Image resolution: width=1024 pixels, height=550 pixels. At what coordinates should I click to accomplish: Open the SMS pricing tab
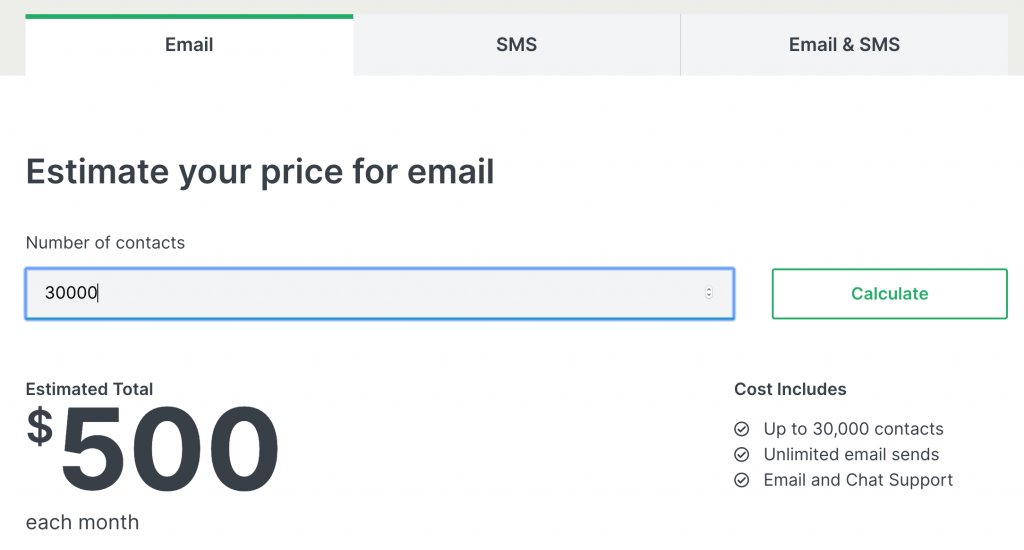[x=516, y=45]
